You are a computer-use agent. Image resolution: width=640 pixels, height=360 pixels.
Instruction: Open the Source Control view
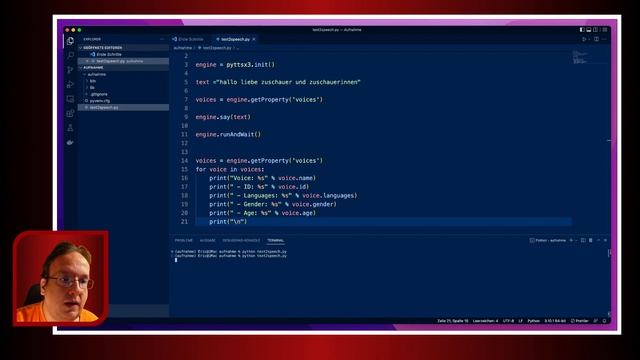click(70, 70)
